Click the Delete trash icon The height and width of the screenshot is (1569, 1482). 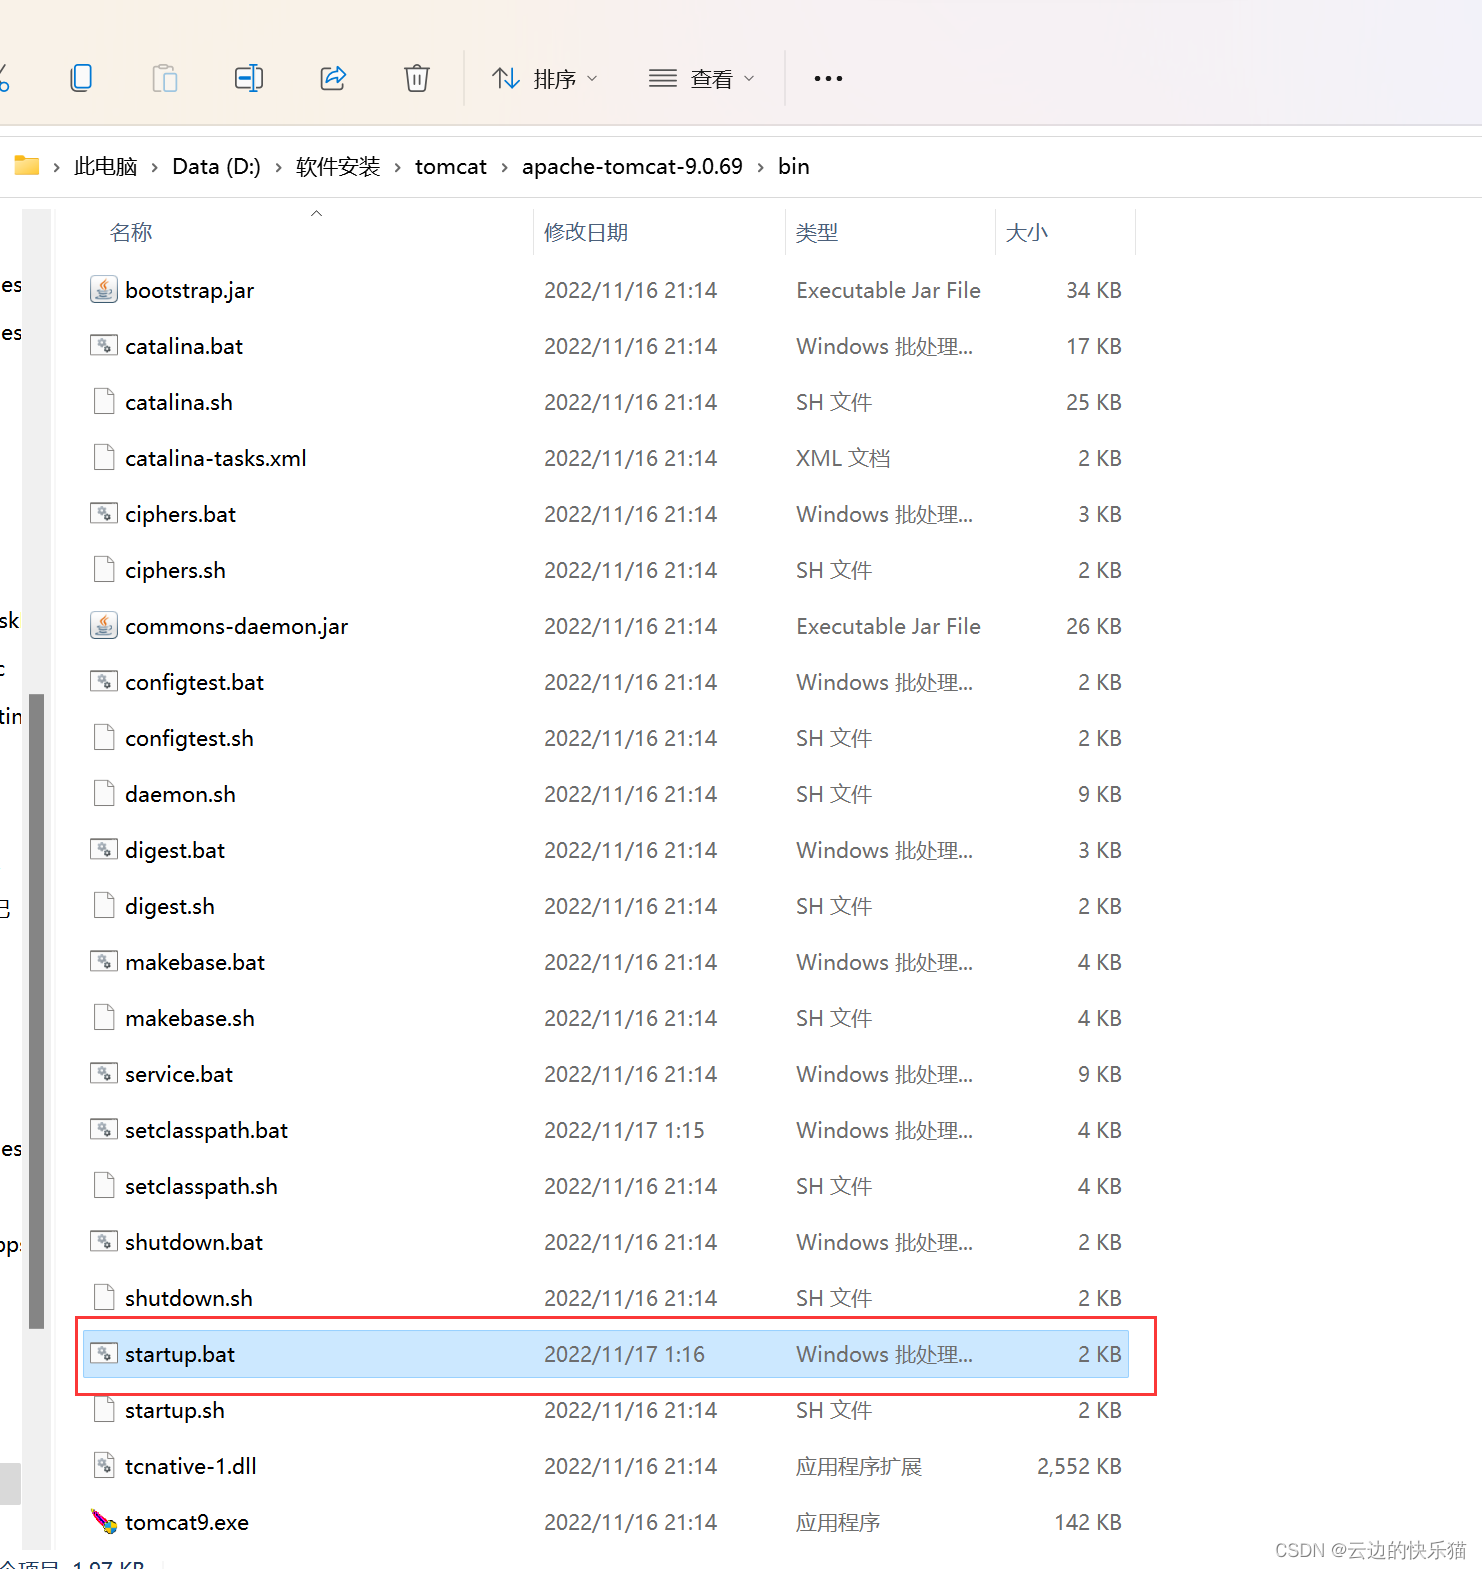point(417,78)
